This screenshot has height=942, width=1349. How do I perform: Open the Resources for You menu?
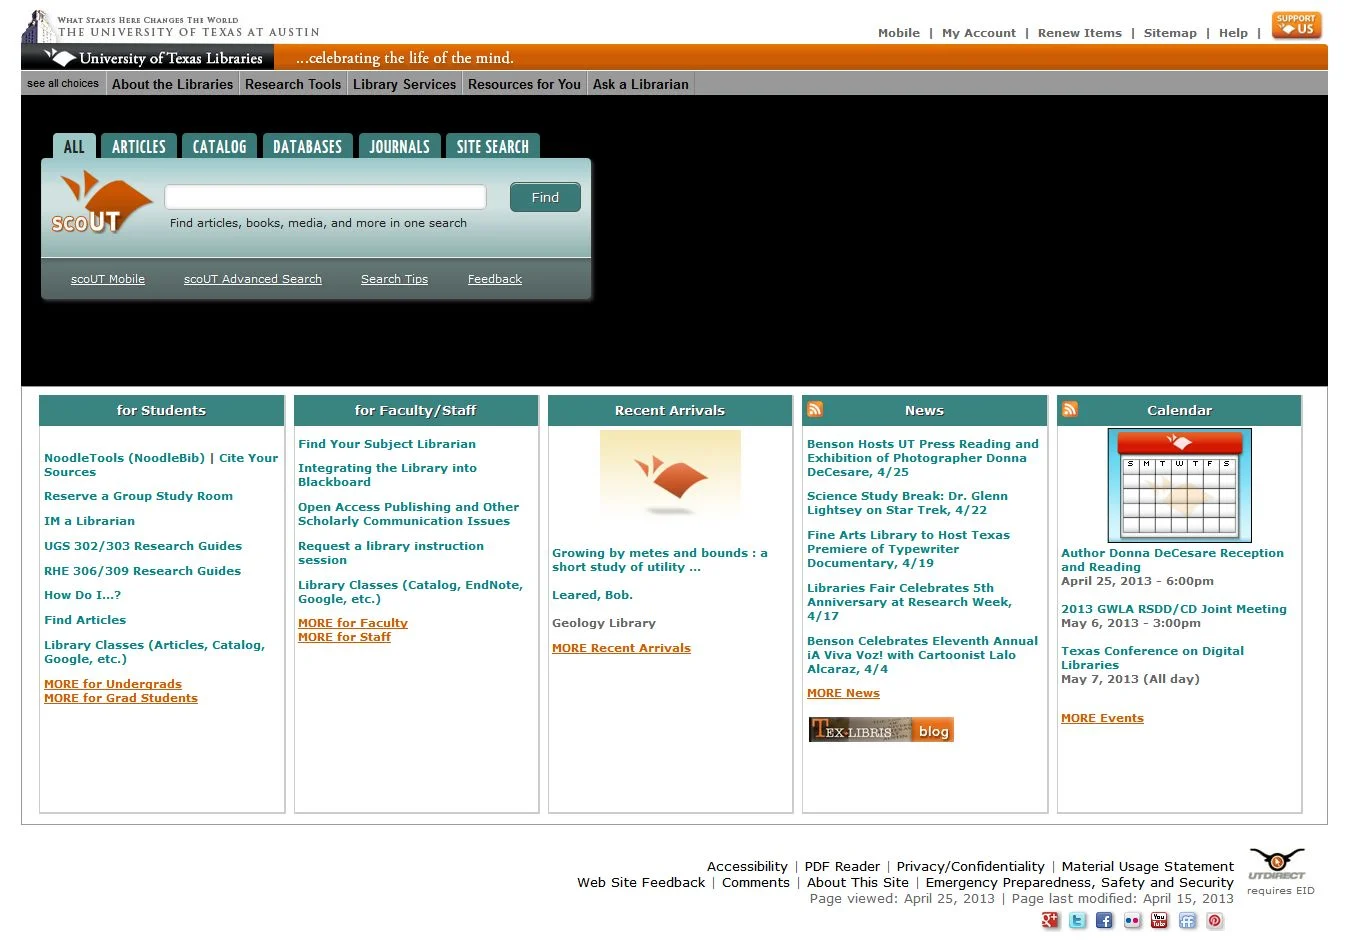tap(524, 84)
